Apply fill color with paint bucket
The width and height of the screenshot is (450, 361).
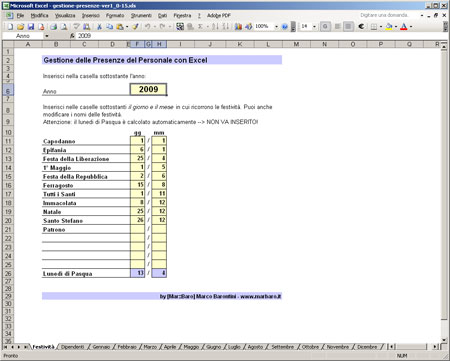[x=388, y=27]
